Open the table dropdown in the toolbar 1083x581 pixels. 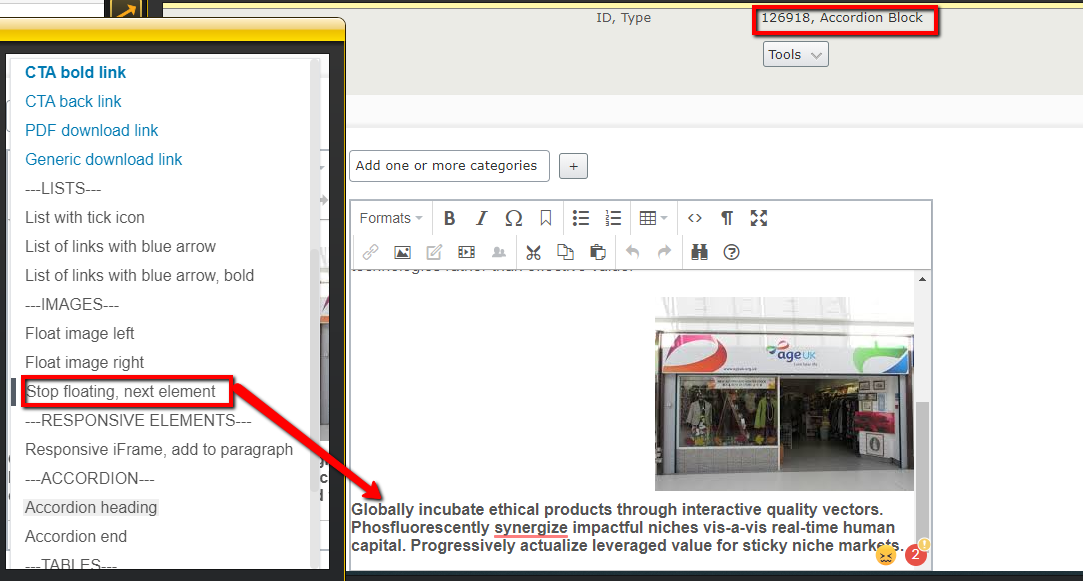[x=653, y=218]
